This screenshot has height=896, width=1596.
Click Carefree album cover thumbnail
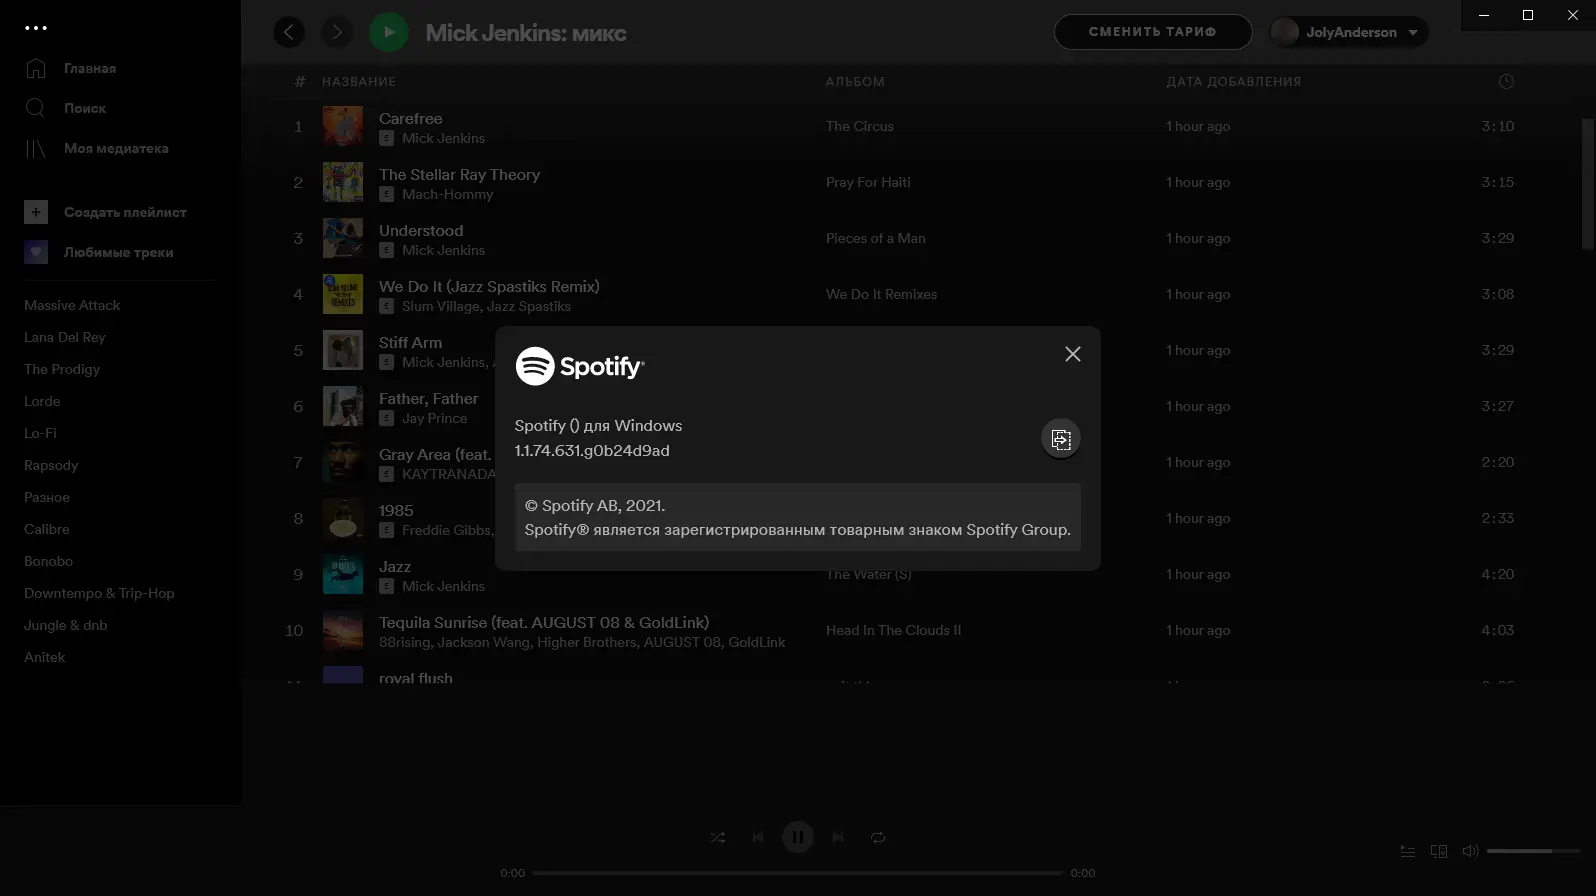pyautogui.click(x=343, y=126)
